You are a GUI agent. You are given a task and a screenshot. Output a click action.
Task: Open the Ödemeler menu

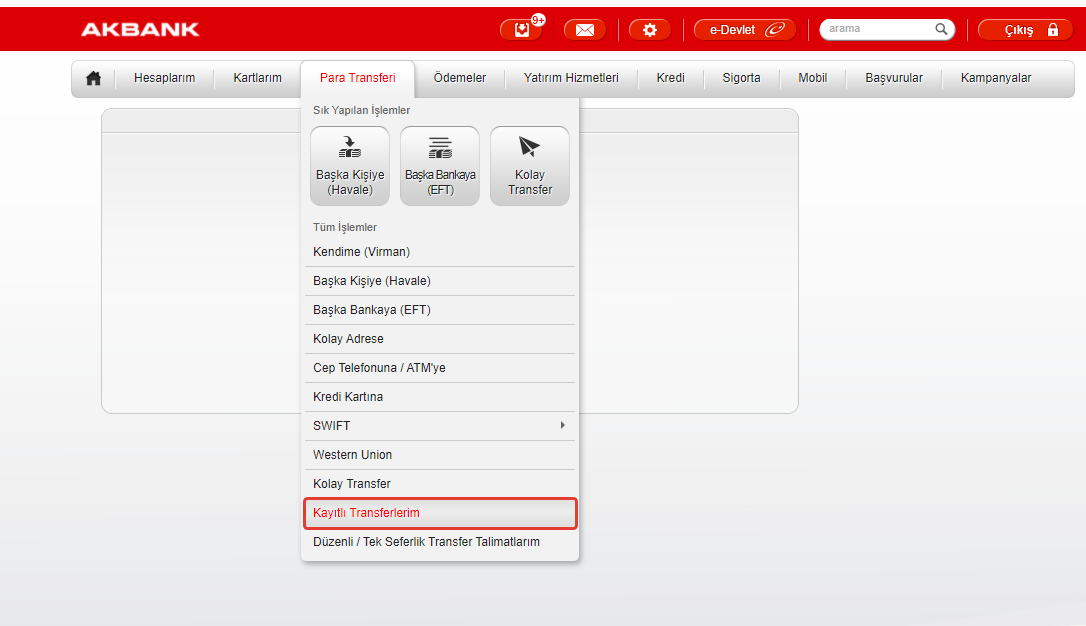[x=460, y=78]
